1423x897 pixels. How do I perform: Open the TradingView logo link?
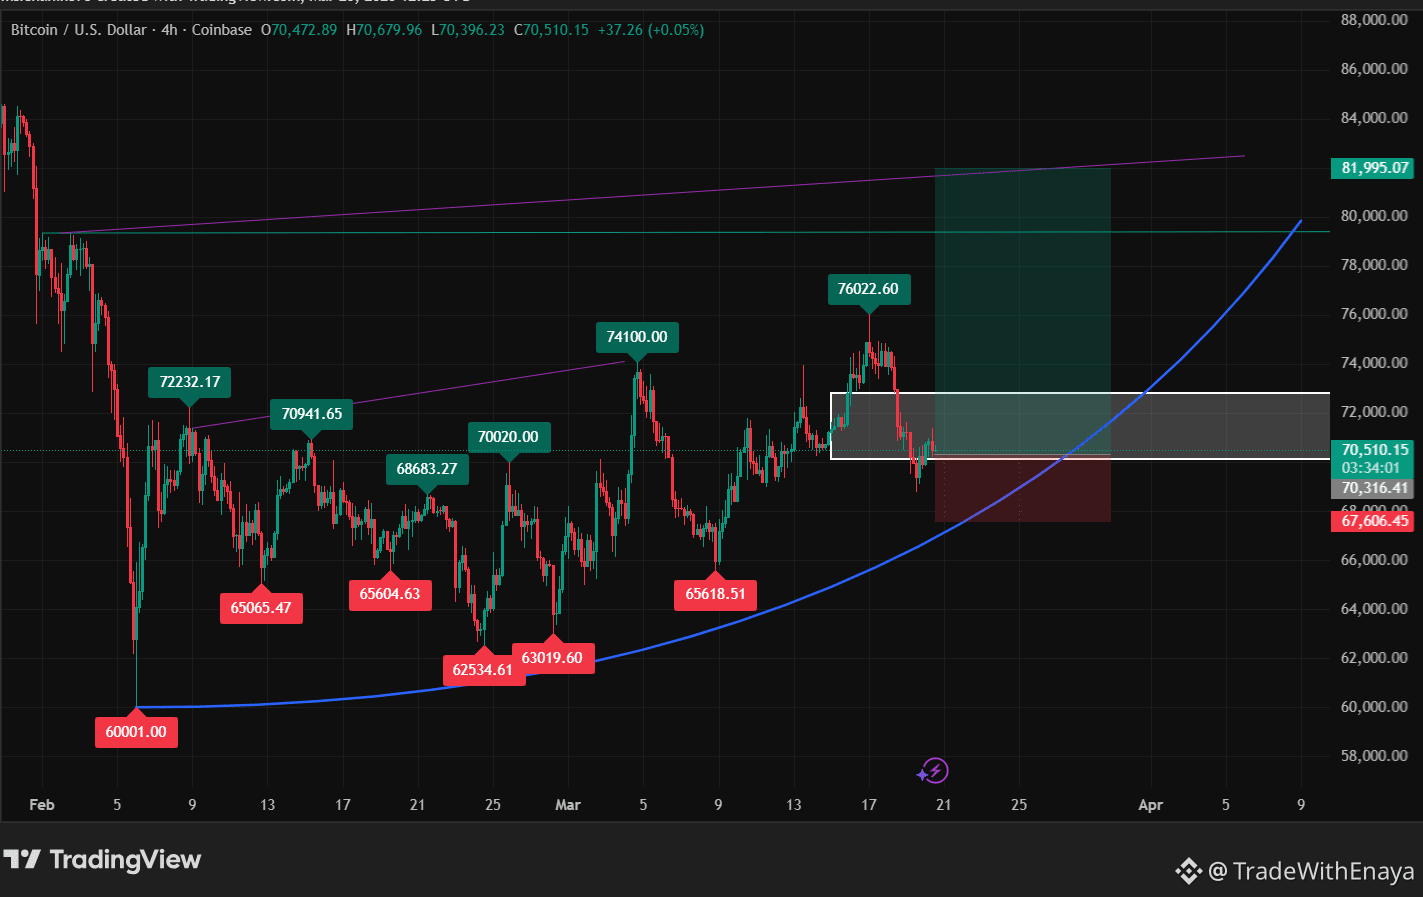(102, 860)
